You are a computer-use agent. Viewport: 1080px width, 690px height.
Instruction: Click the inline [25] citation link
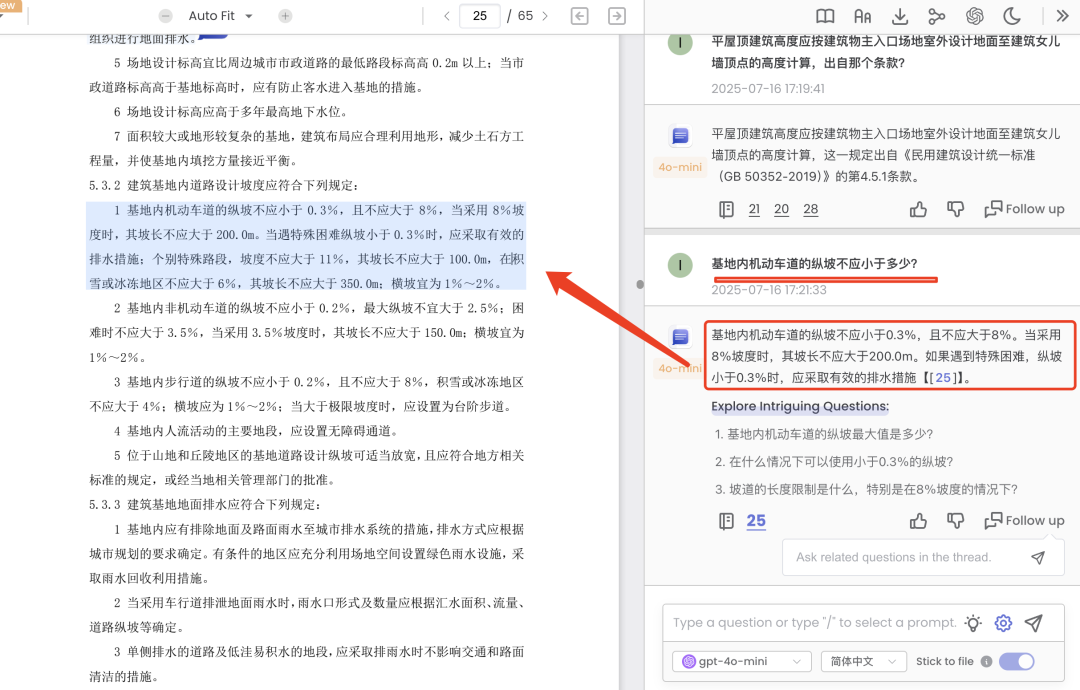coord(943,377)
